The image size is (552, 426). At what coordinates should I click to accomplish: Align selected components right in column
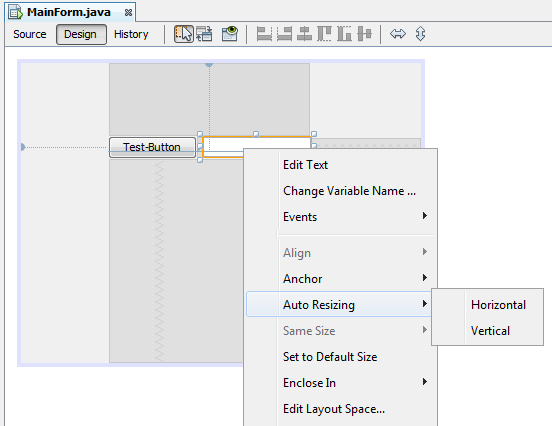click(x=284, y=34)
